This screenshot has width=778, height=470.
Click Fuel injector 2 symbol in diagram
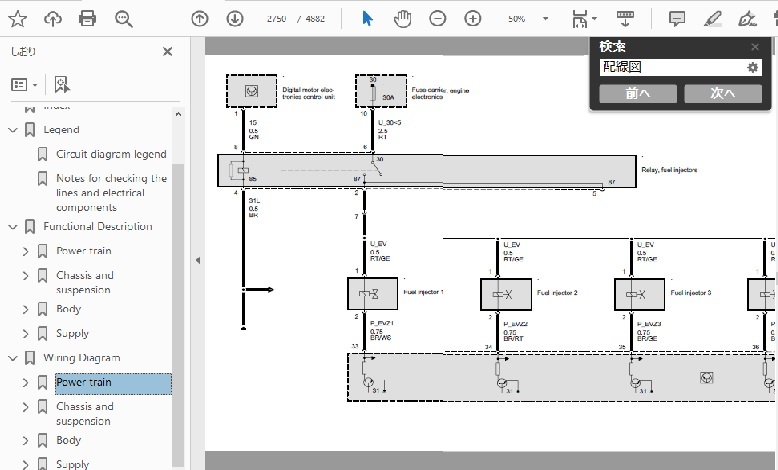pos(506,294)
